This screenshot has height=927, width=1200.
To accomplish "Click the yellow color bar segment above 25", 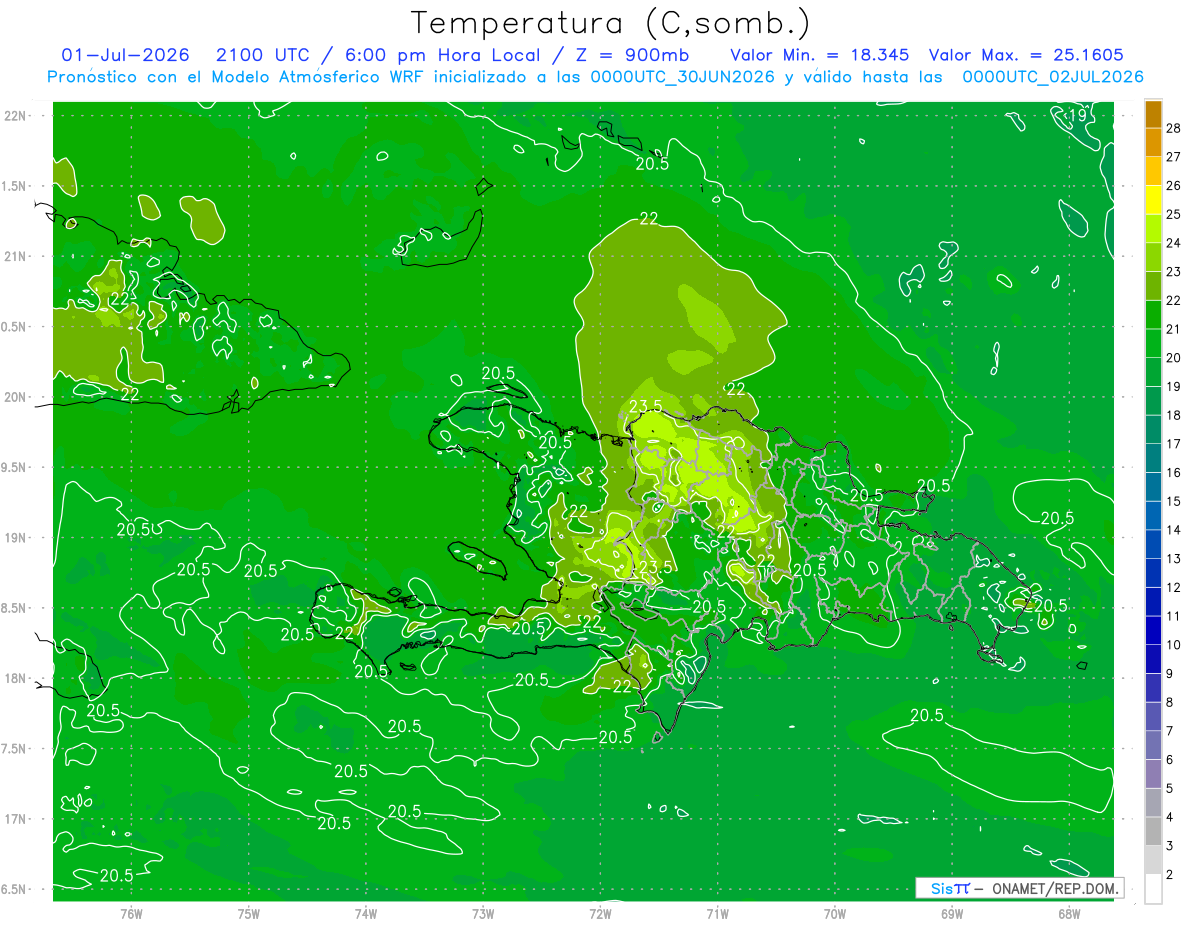I will pyautogui.click(x=1153, y=200).
